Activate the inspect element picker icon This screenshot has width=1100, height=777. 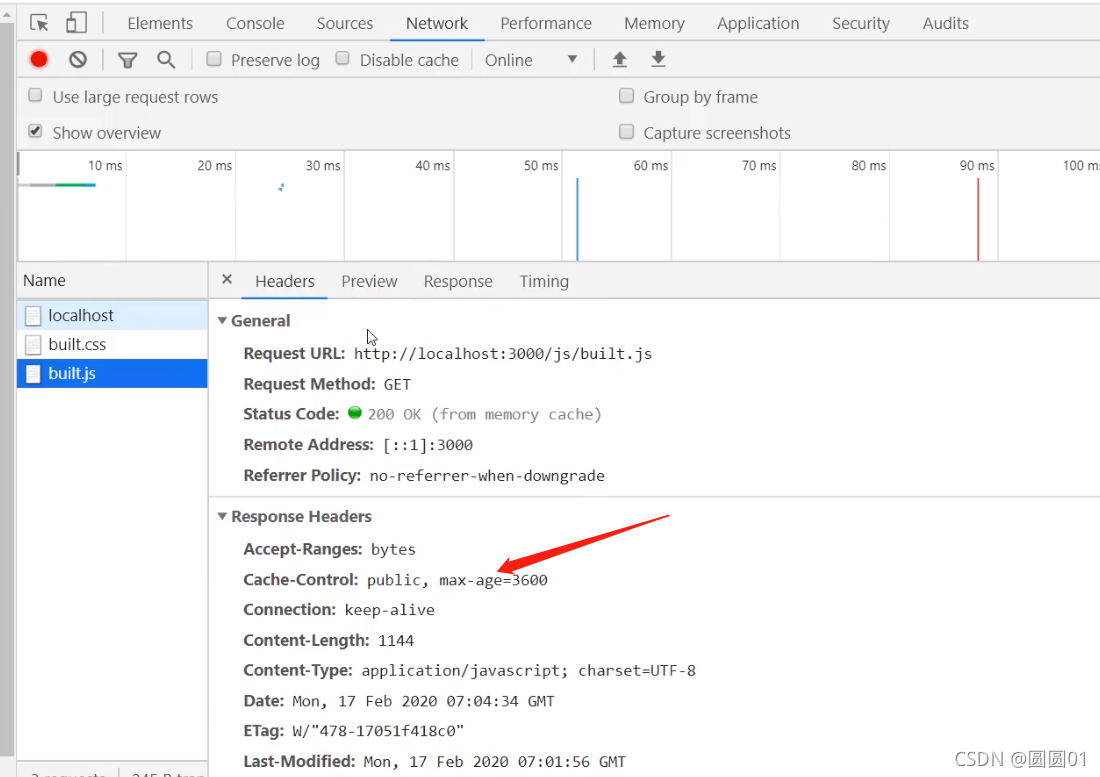click(39, 23)
